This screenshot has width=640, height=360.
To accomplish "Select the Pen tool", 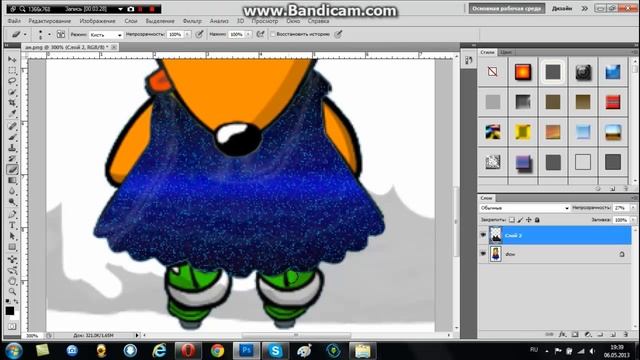I will pos(12,214).
